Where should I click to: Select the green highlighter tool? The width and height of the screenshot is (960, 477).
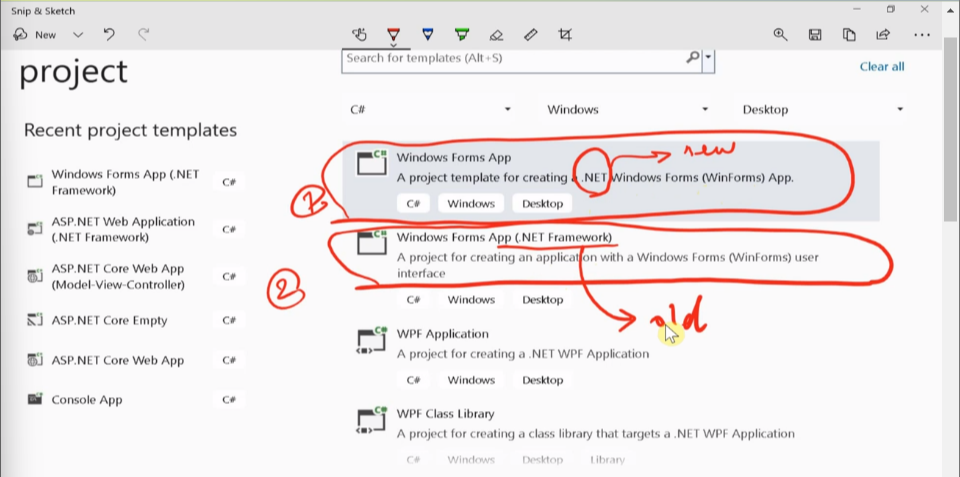tap(462, 35)
